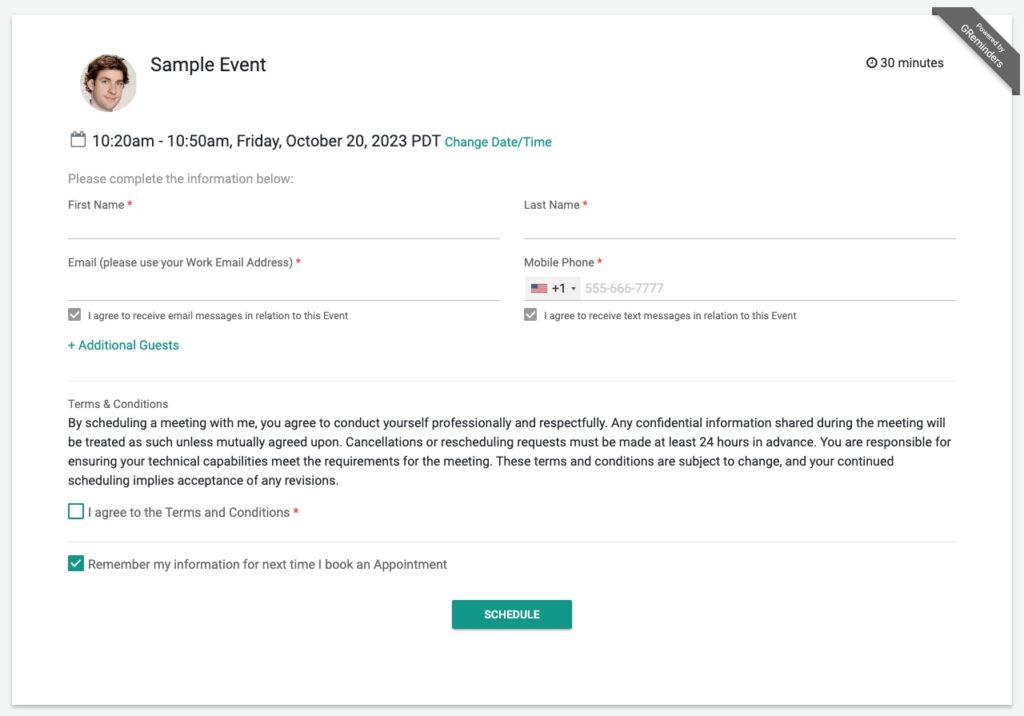Click into the work Email address field
The image size is (1024, 716).
click(x=283, y=288)
